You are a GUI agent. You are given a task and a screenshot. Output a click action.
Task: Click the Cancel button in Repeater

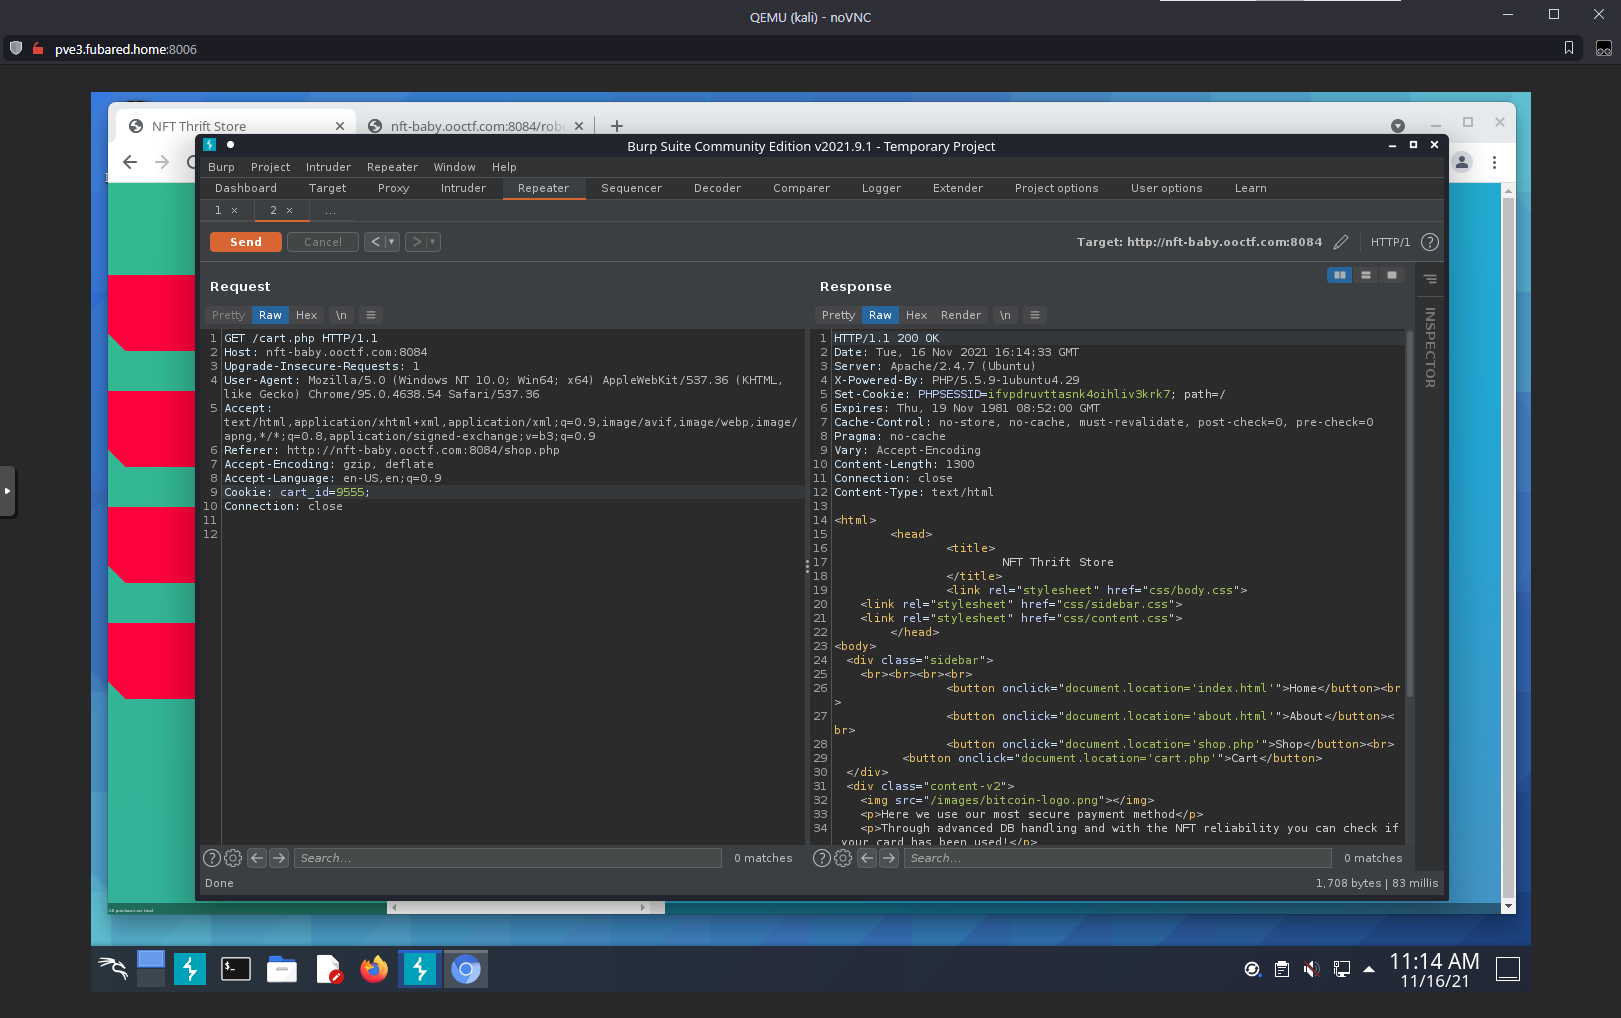coord(323,242)
